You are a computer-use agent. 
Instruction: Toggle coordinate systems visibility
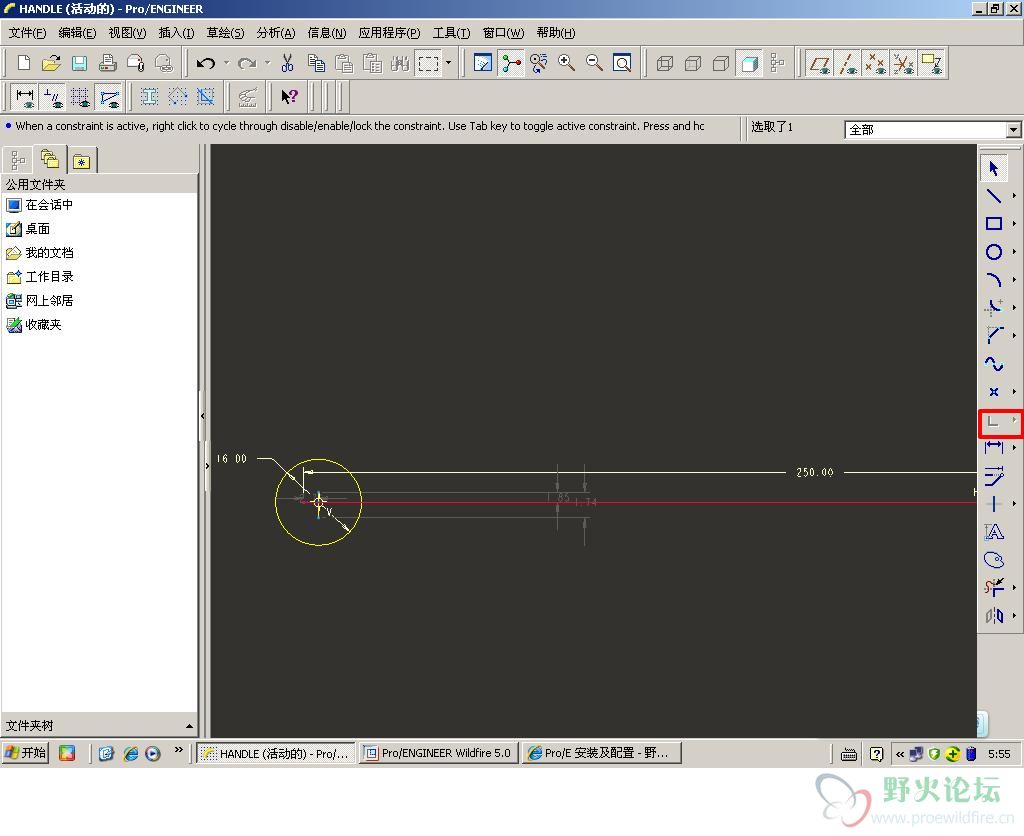(x=903, y=64)
